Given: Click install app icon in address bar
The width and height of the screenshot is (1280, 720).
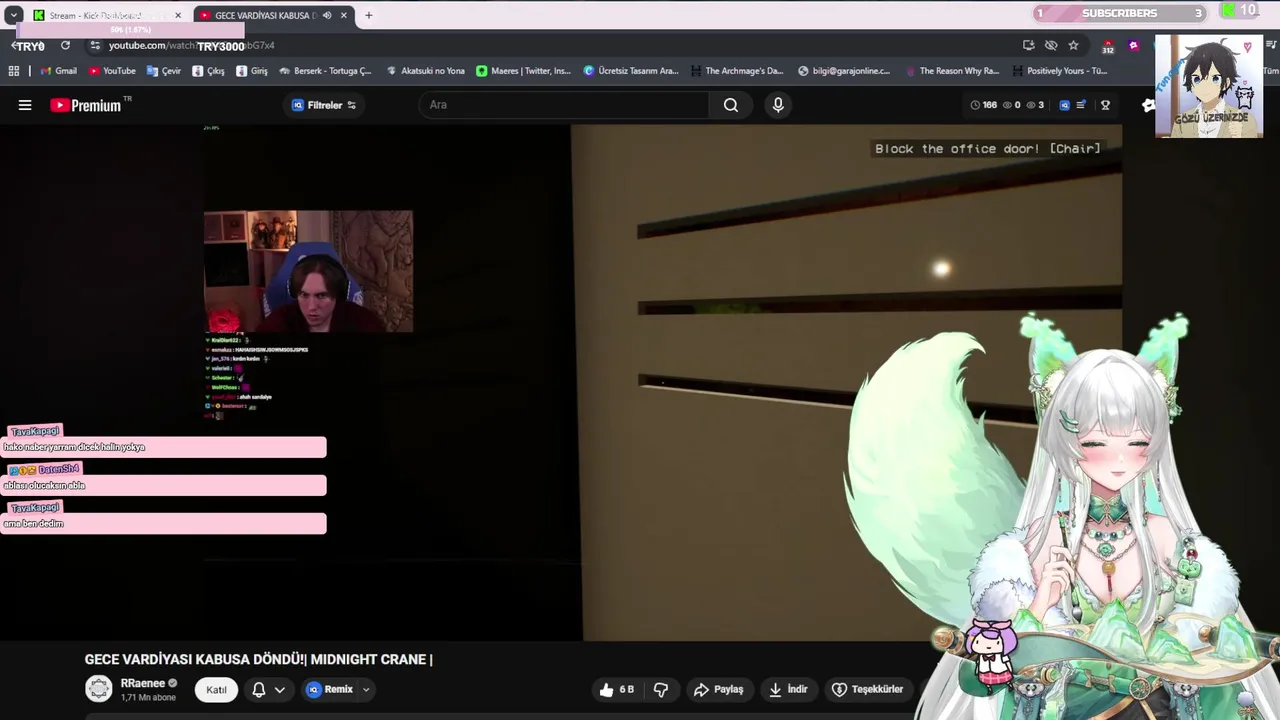Looking at the screenshot, I should click(x=1028, y=45).
